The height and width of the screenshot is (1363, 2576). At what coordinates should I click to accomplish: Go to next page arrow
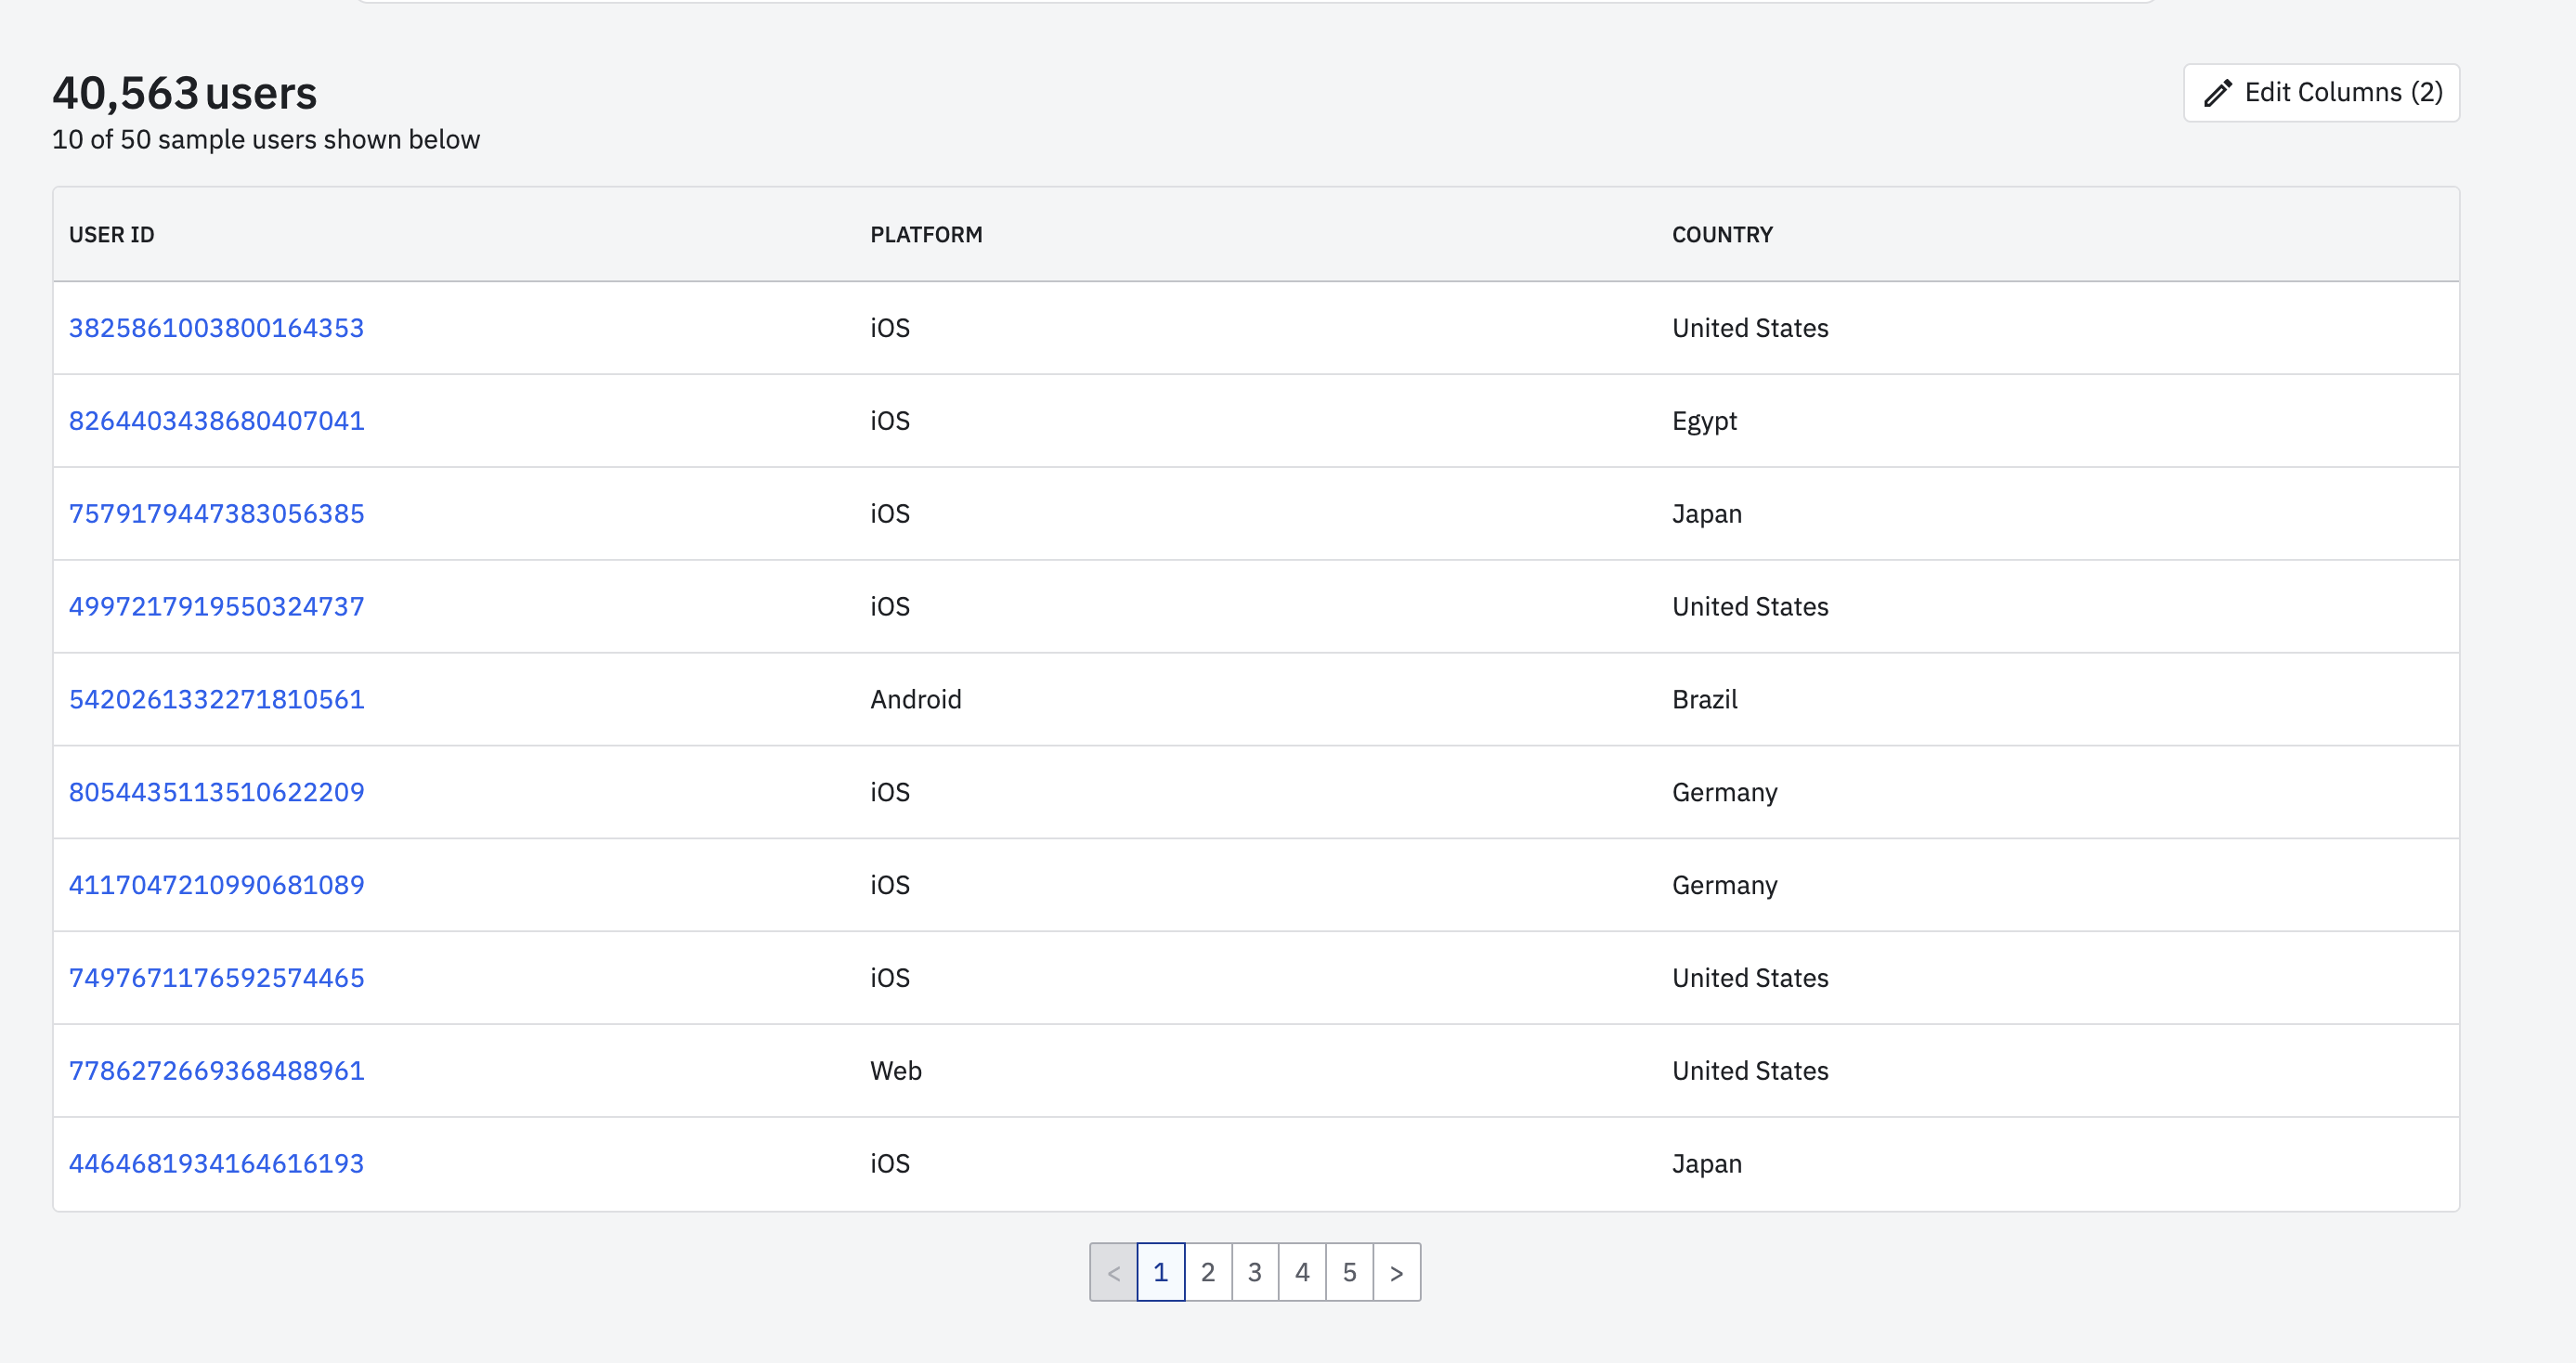point(1396,1272)
